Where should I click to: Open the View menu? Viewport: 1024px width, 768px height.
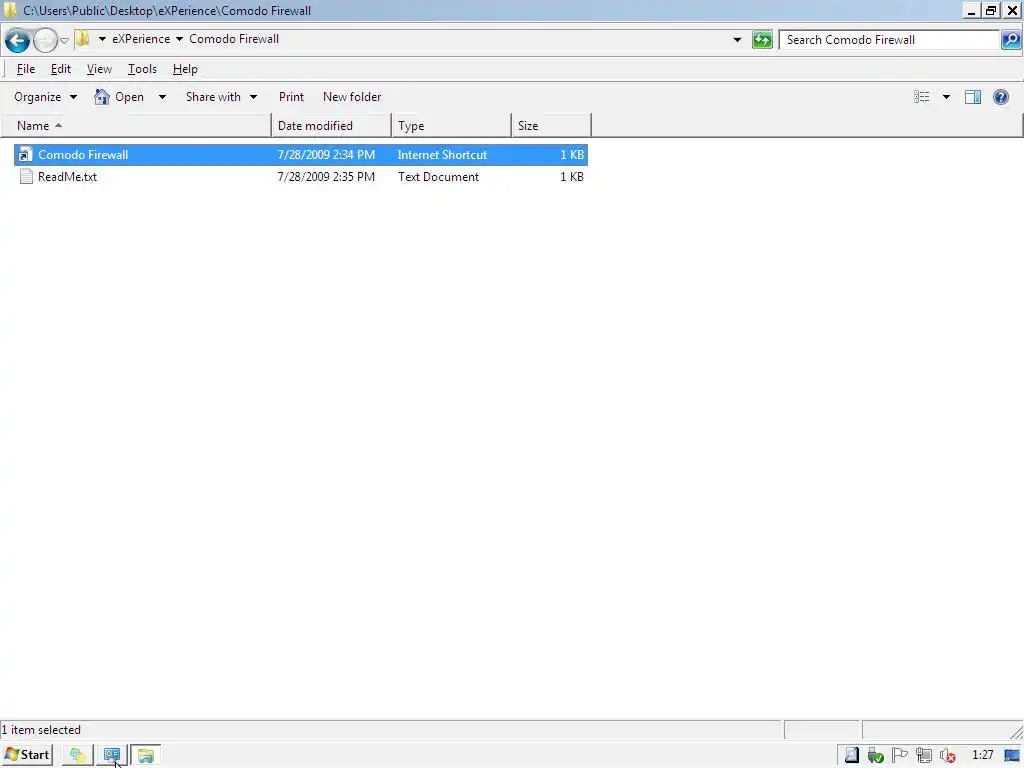99,69
